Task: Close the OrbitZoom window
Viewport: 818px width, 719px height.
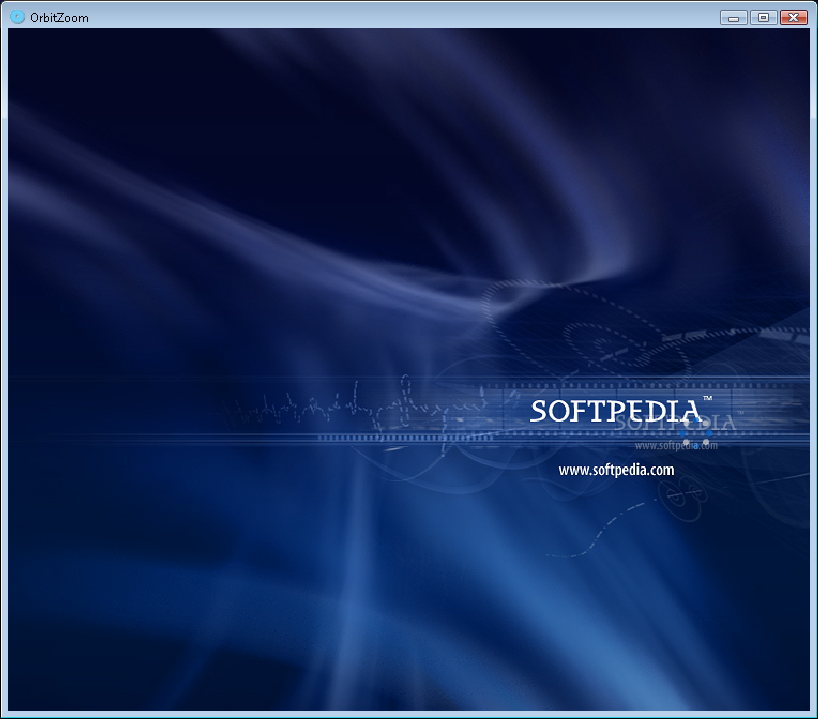Action: coord(793,18)
